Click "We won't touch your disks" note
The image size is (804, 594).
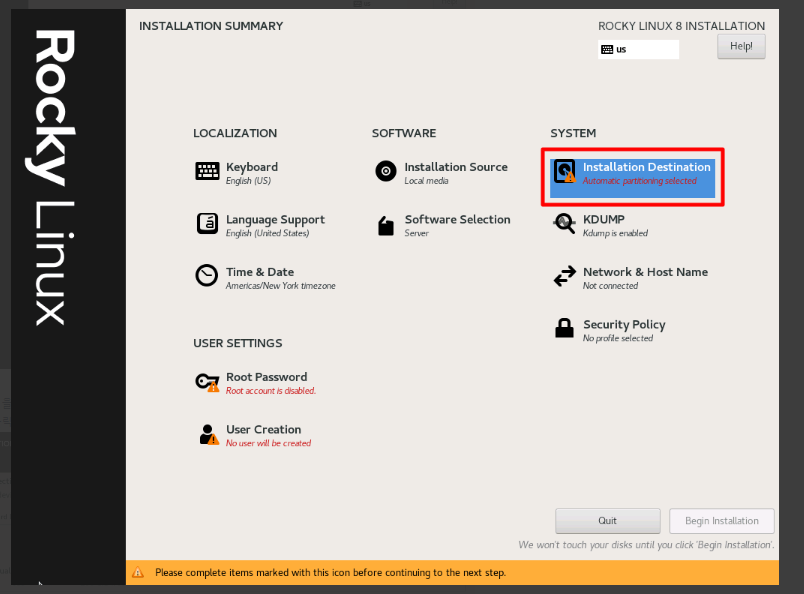pos(646,545)
